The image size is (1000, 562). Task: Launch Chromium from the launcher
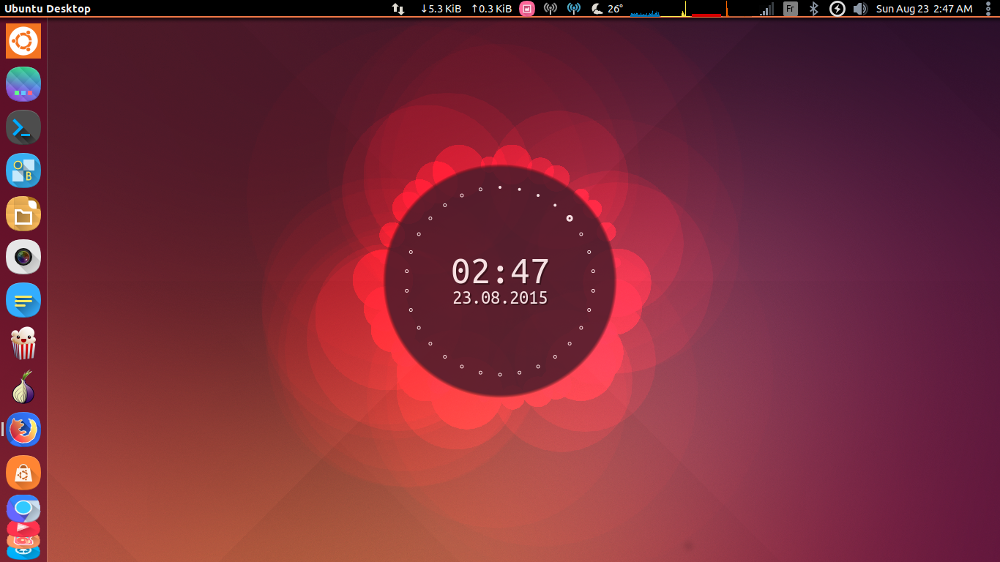click(24, 508)
